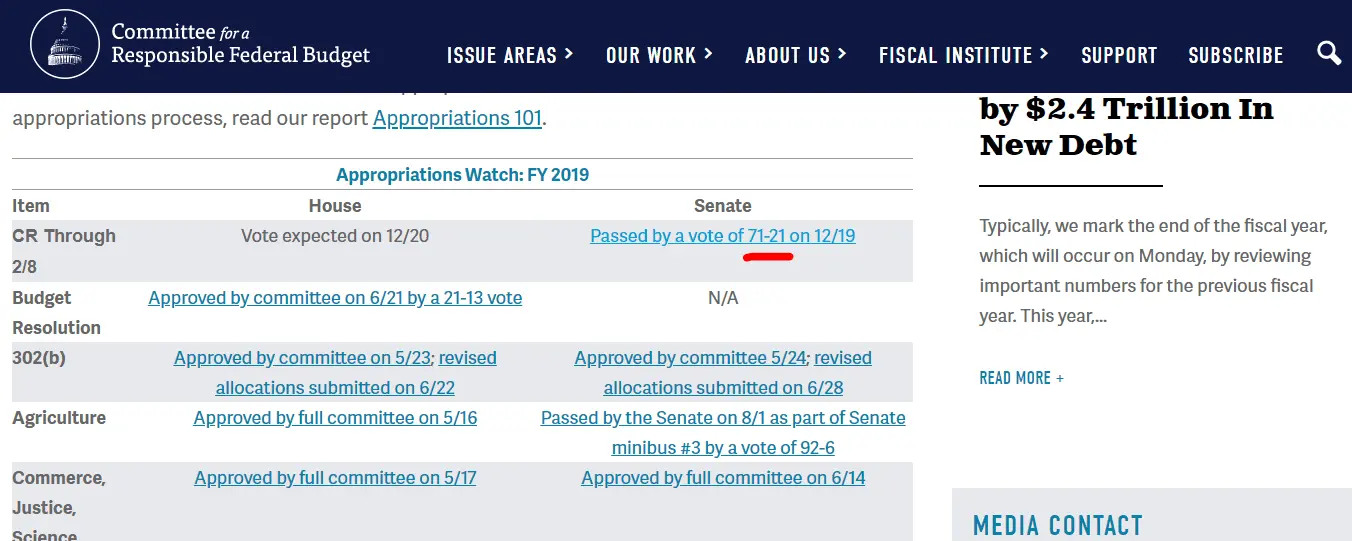Open the Subscribe menu item
Screen dimensions: 1352x541
click(1235, 55)
